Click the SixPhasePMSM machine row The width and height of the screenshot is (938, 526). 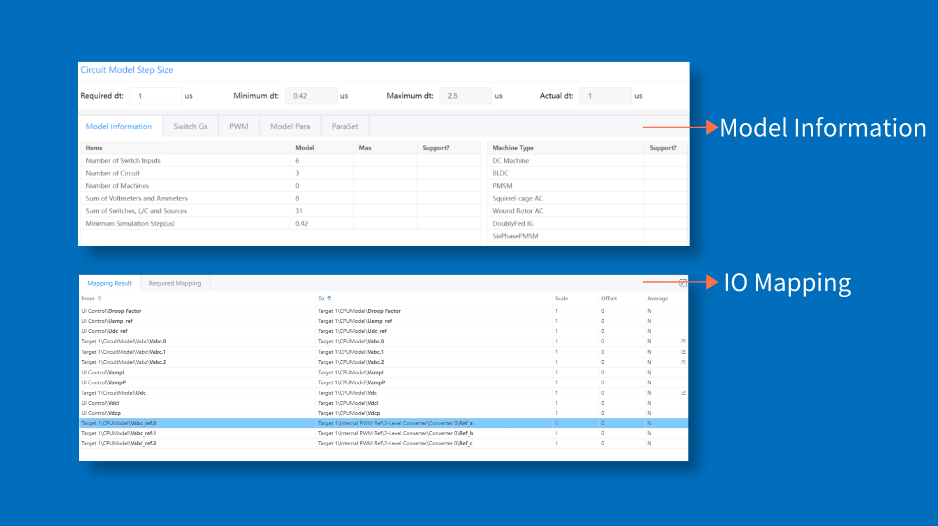click(x=587, y=236)
